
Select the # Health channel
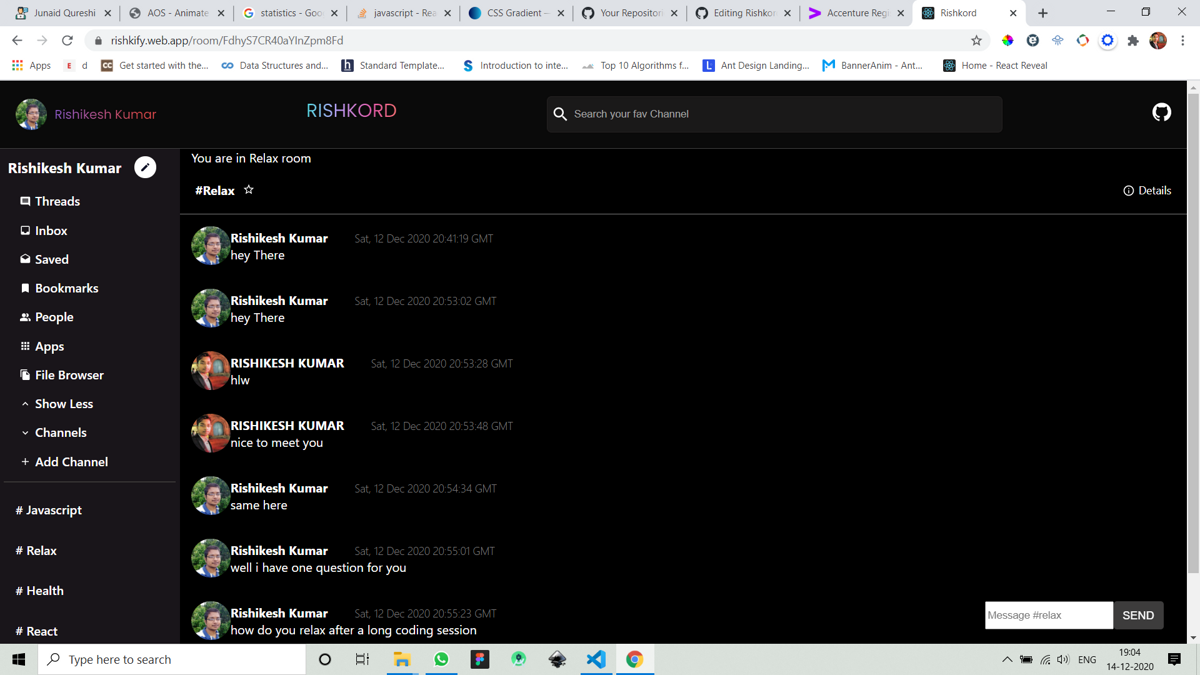(x=40, y=590)
